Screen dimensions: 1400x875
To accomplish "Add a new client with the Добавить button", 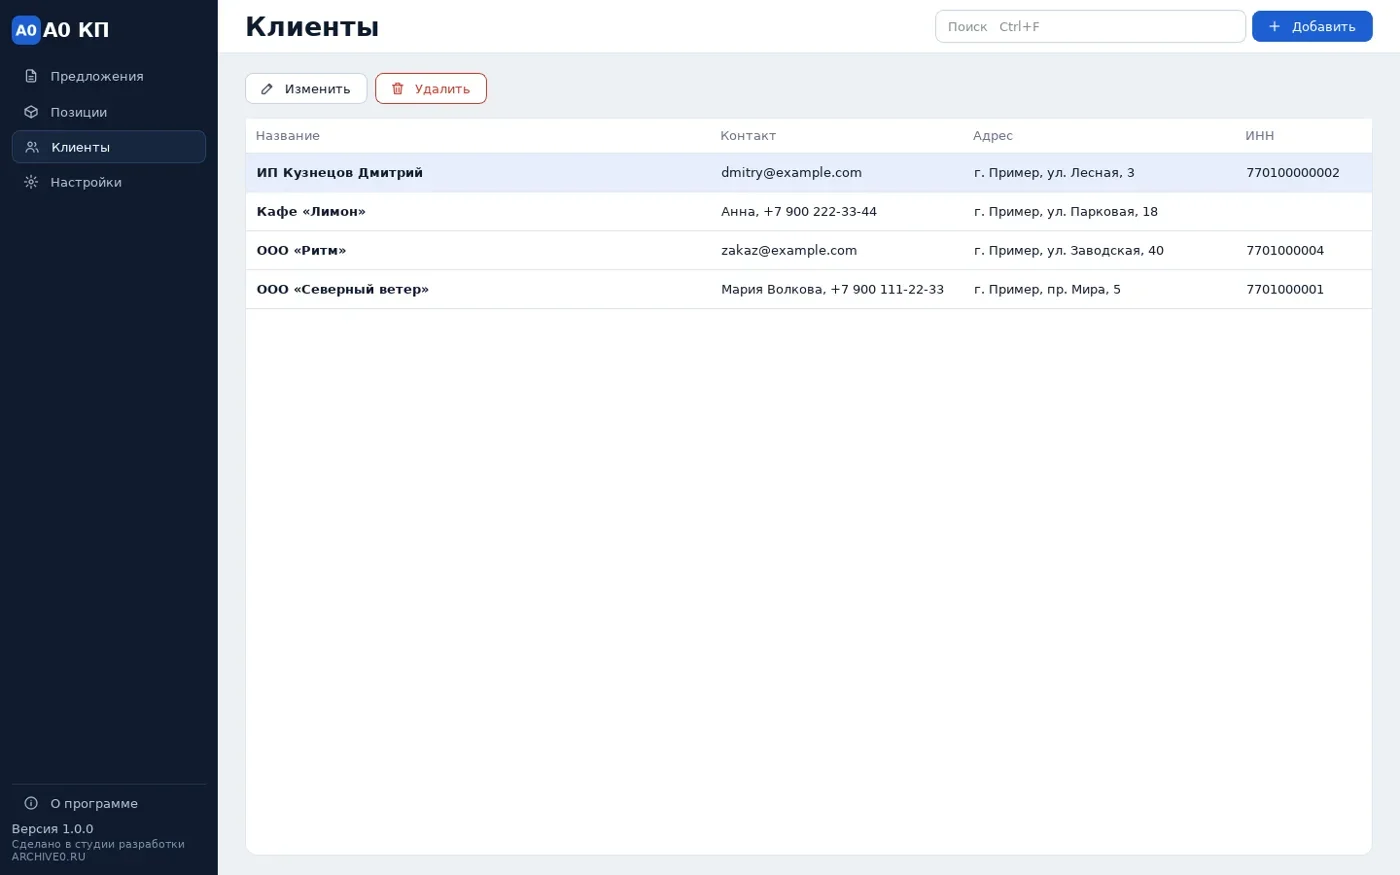I will 1312,27.
